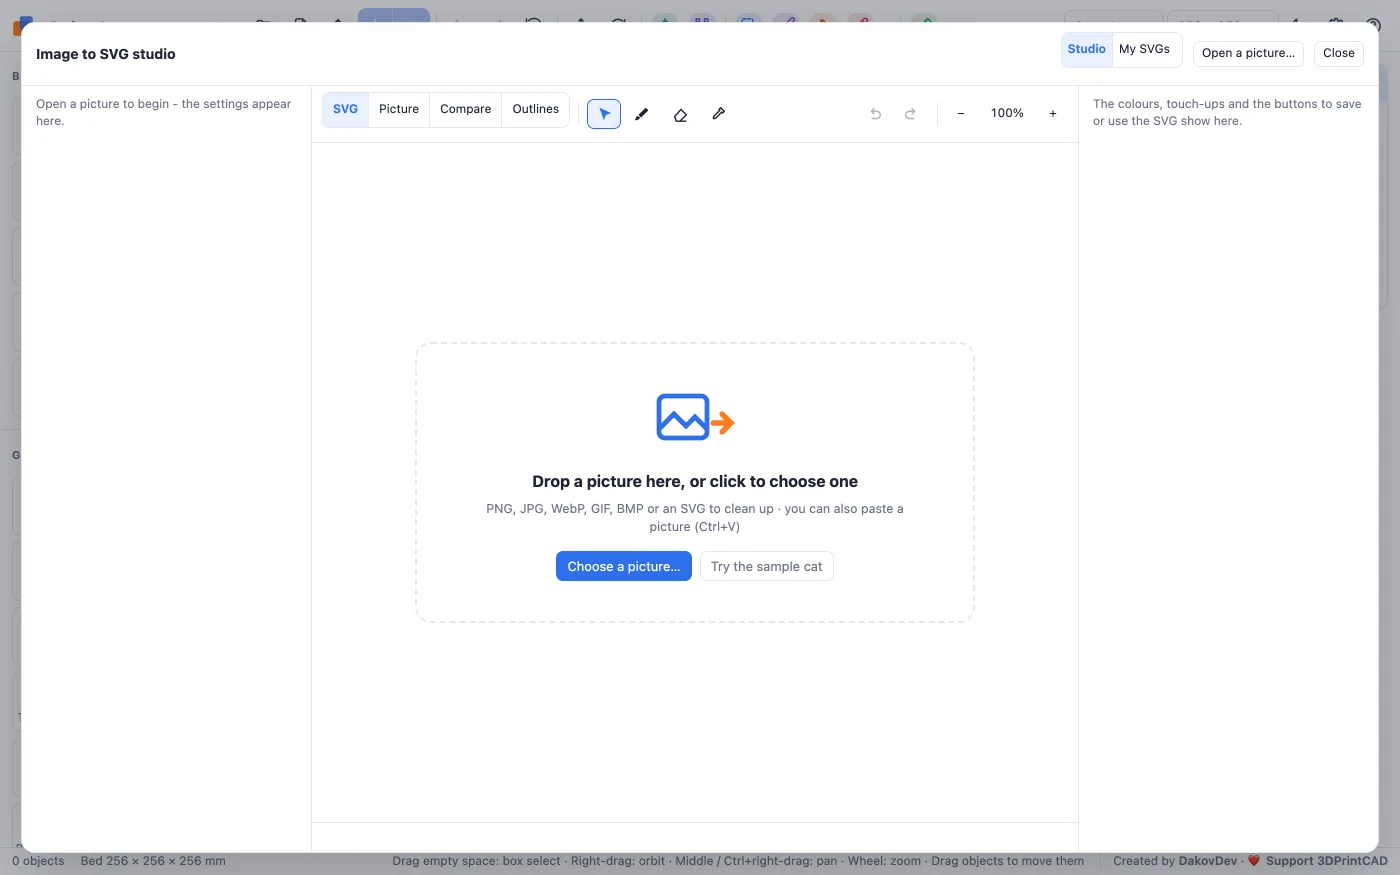This screenshot has width=1400, height=875.
Task: Click the blue Choose a picture... button
Action: 624,566
